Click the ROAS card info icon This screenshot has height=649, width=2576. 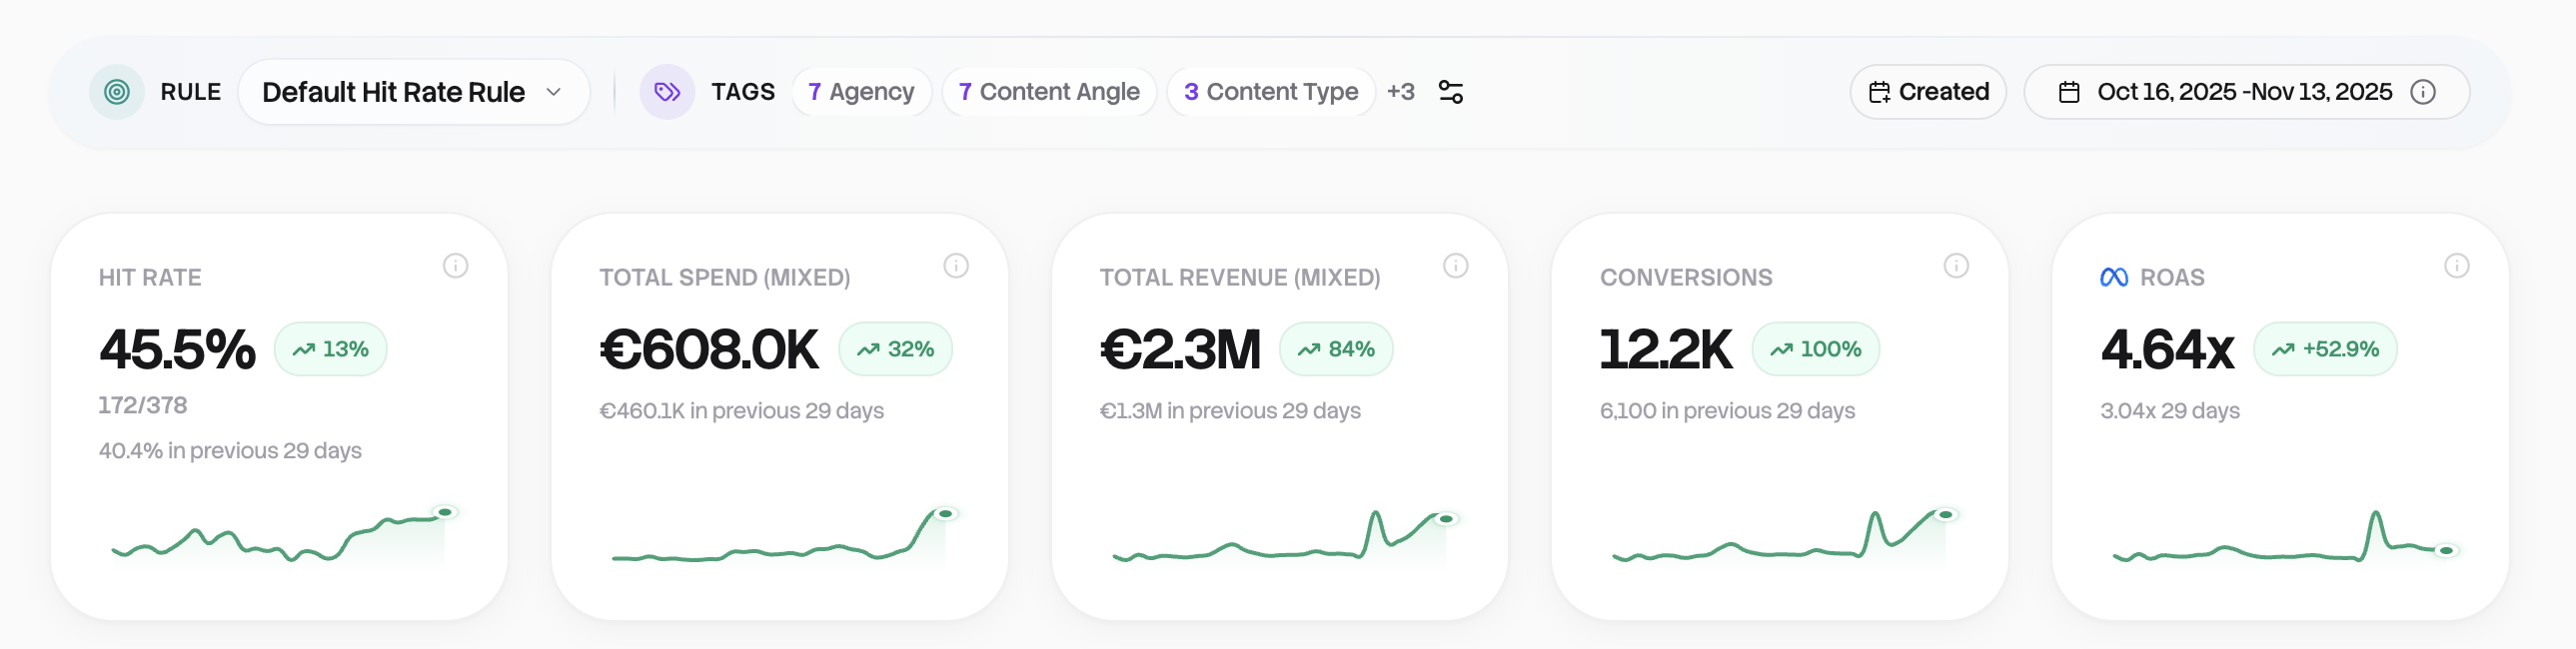coord(2457,266)
